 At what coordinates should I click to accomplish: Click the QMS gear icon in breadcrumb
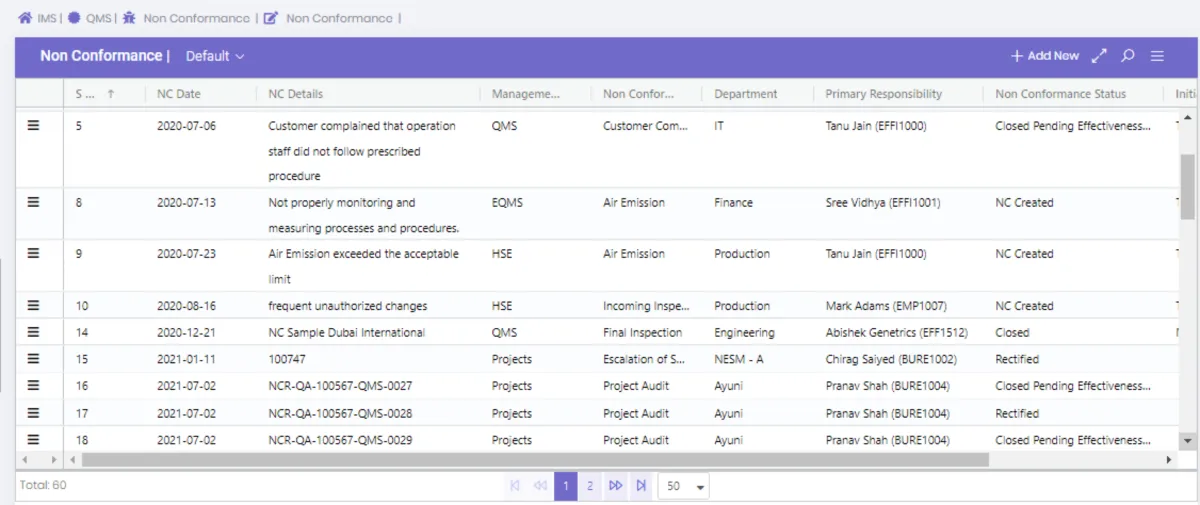click(x=74, y=18)
